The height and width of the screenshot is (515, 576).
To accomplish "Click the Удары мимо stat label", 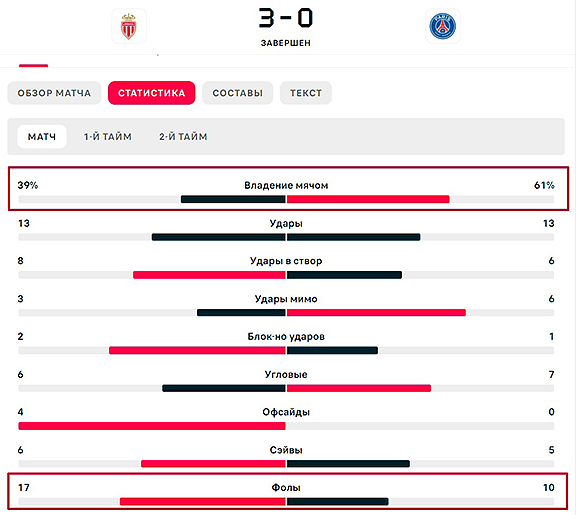I will [286, 299].
